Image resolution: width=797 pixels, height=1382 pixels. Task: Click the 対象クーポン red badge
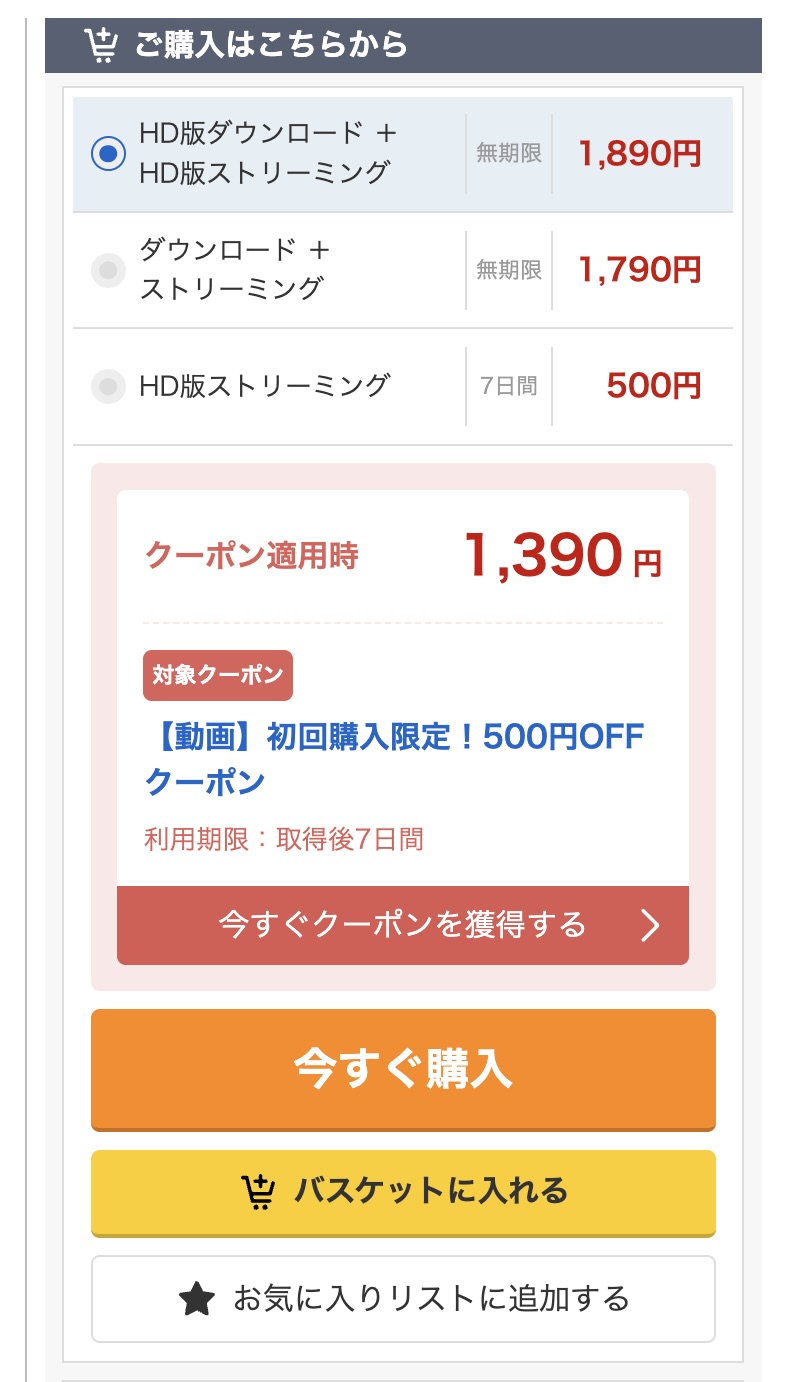coord(218,675)
